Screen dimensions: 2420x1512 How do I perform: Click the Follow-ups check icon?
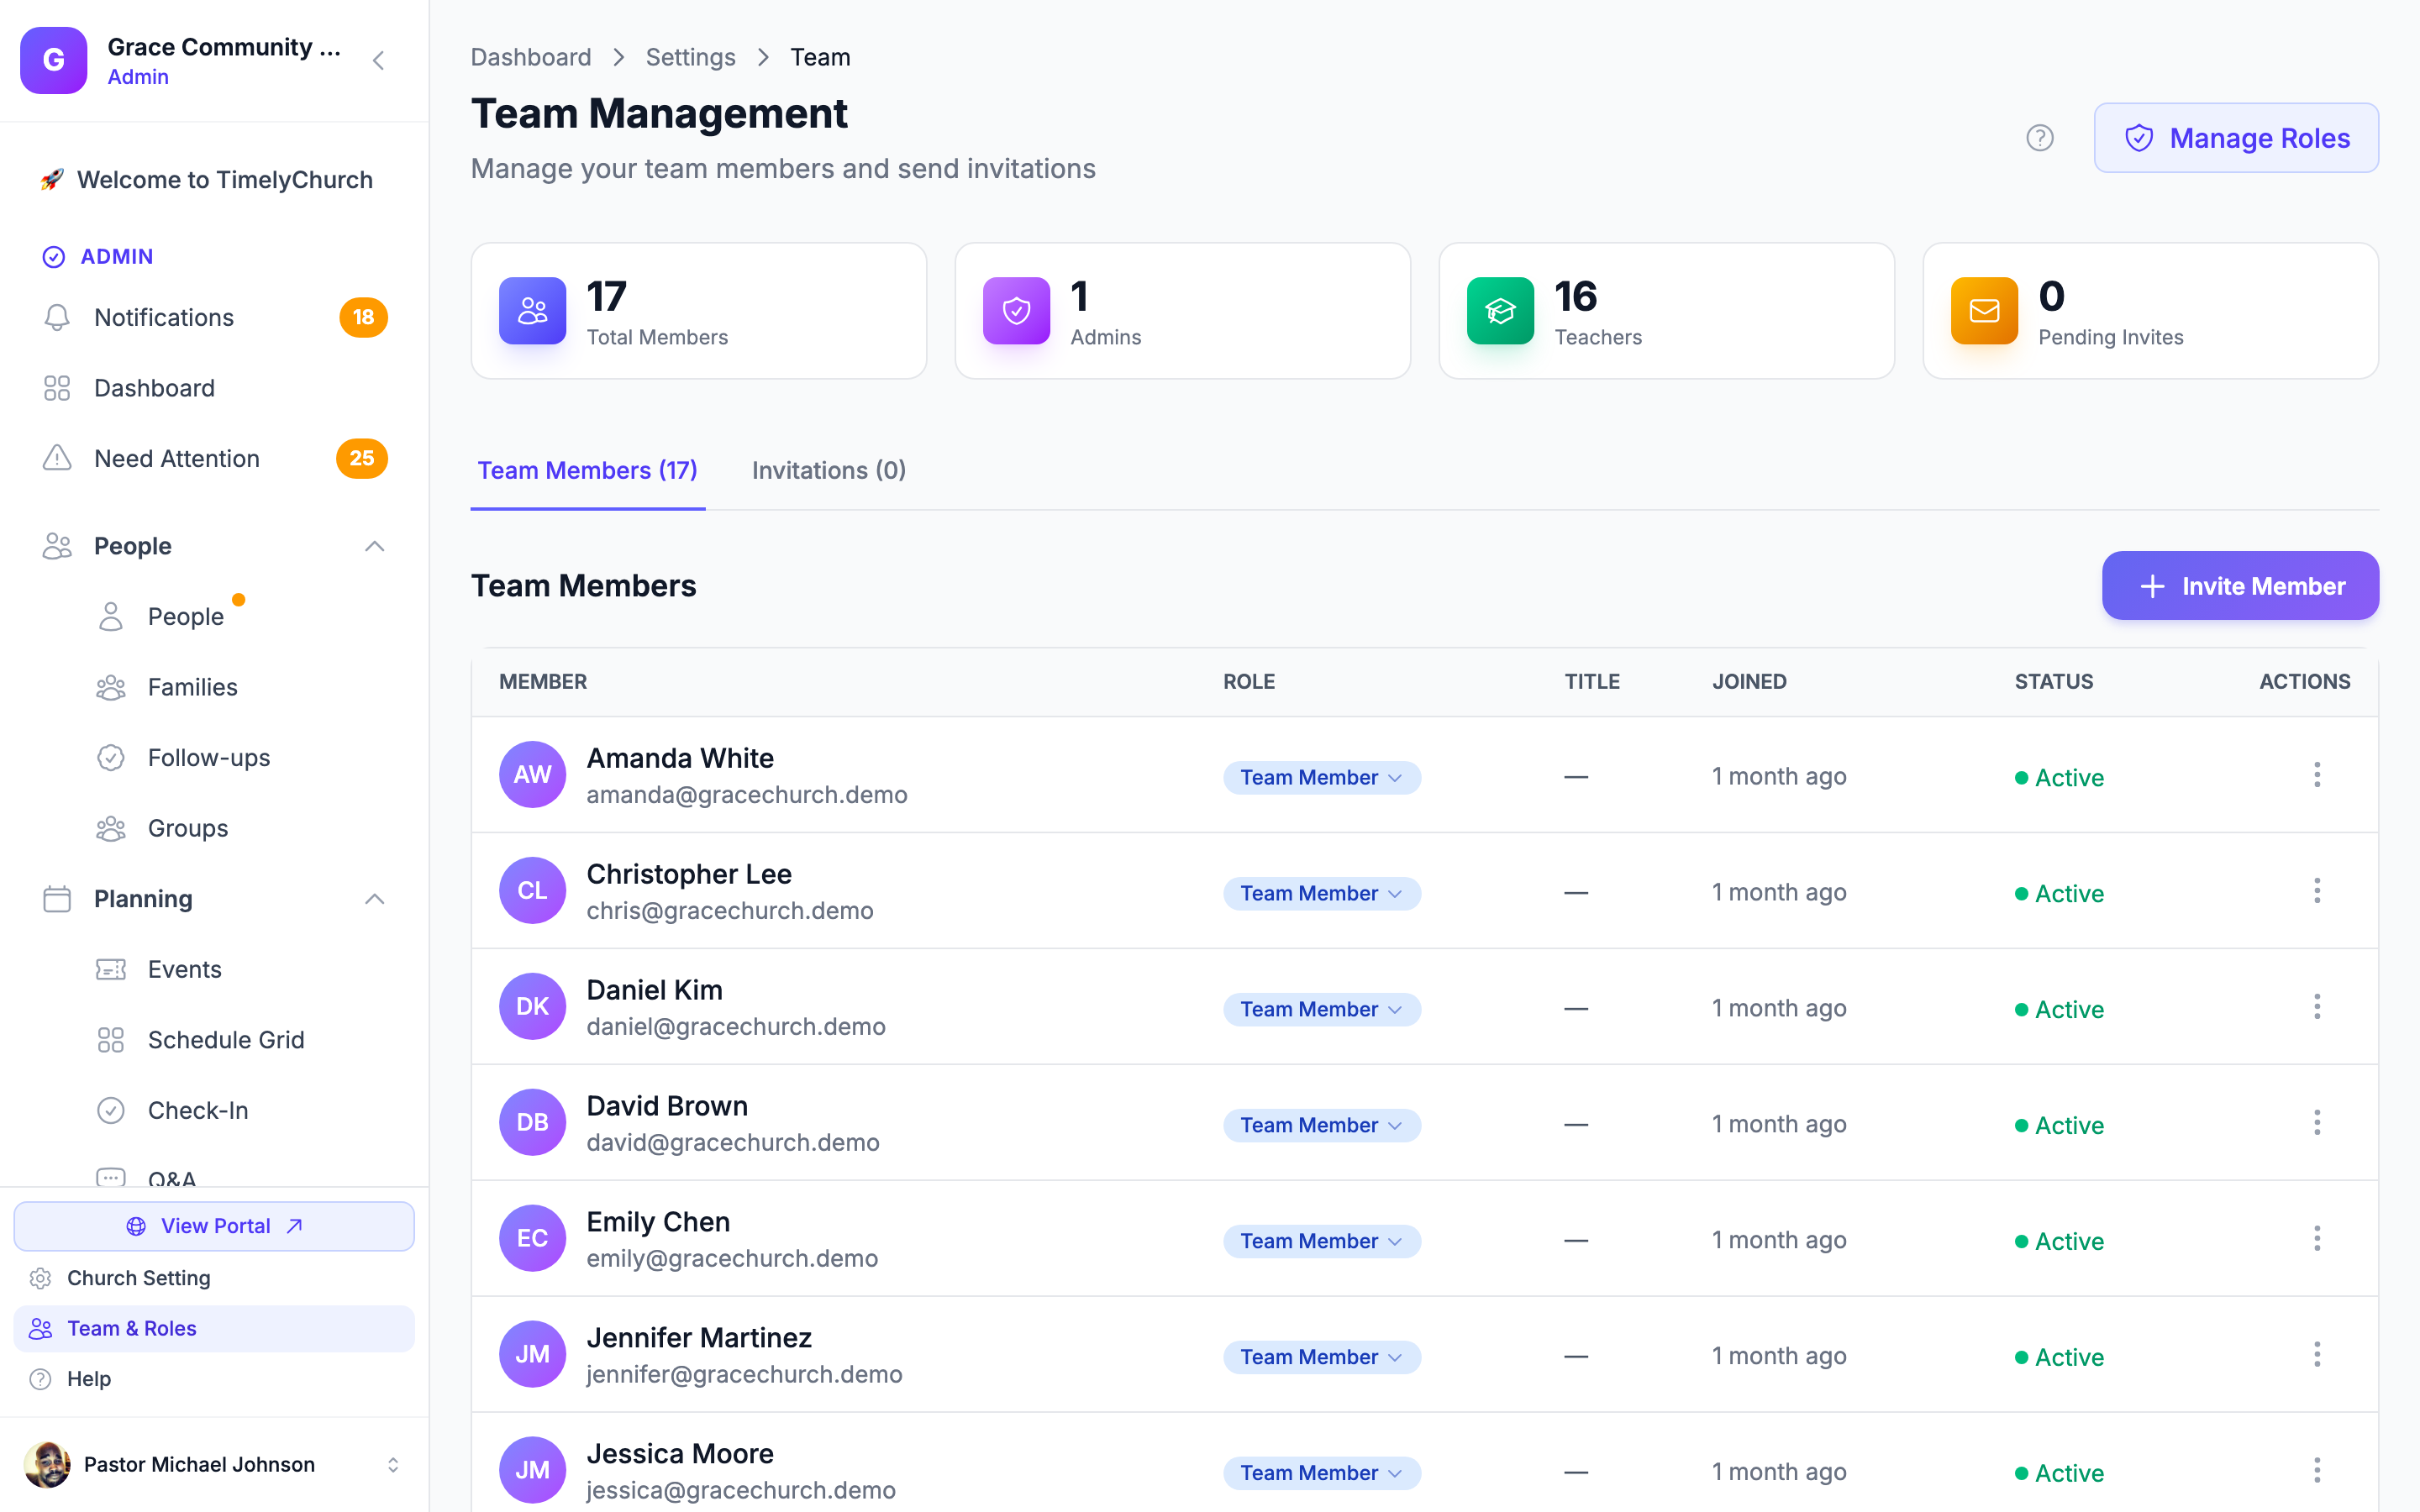point(111,758)
